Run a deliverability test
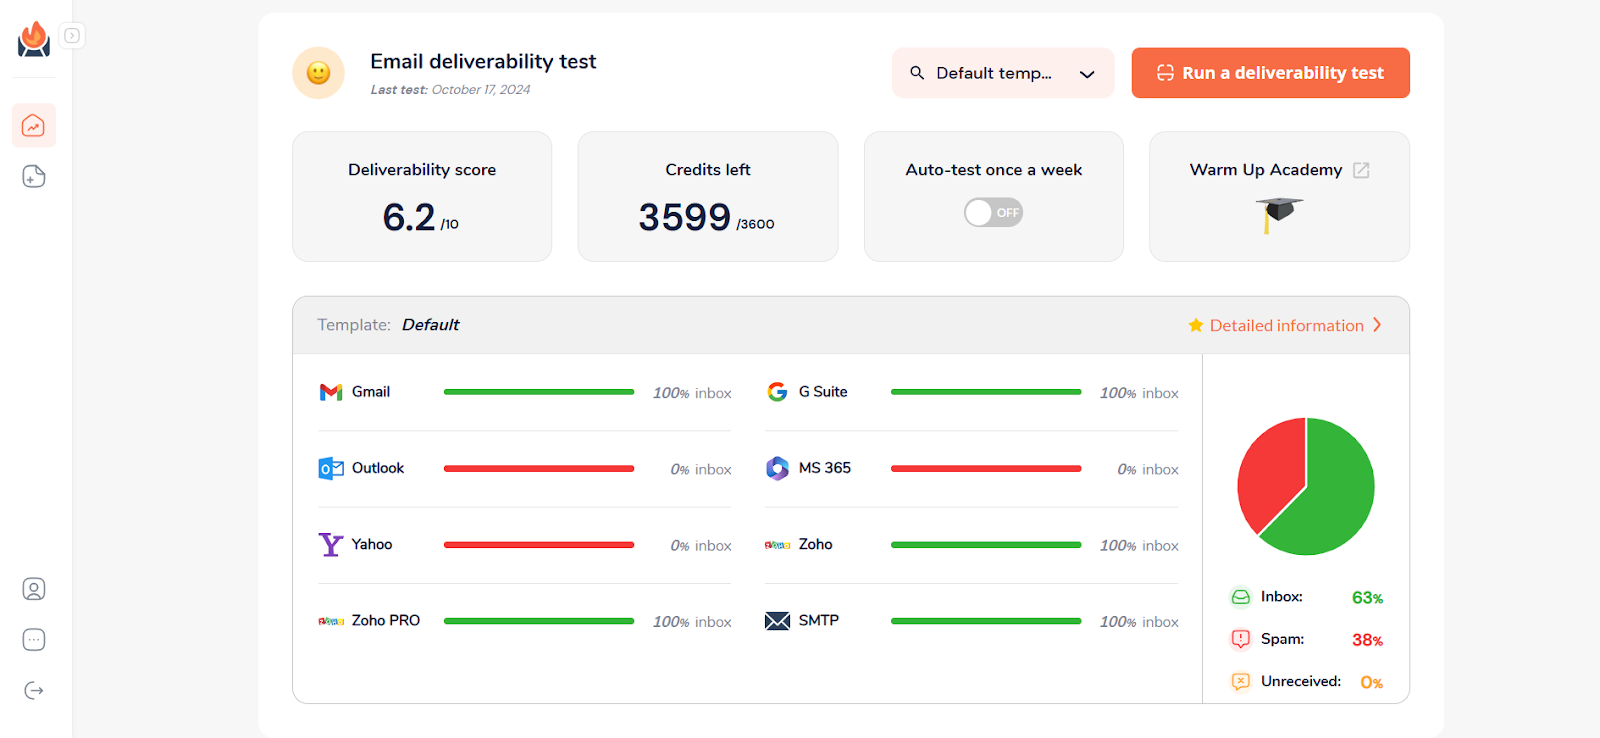Viewport: 1600px width, 738px height. tap(1270, 73)
